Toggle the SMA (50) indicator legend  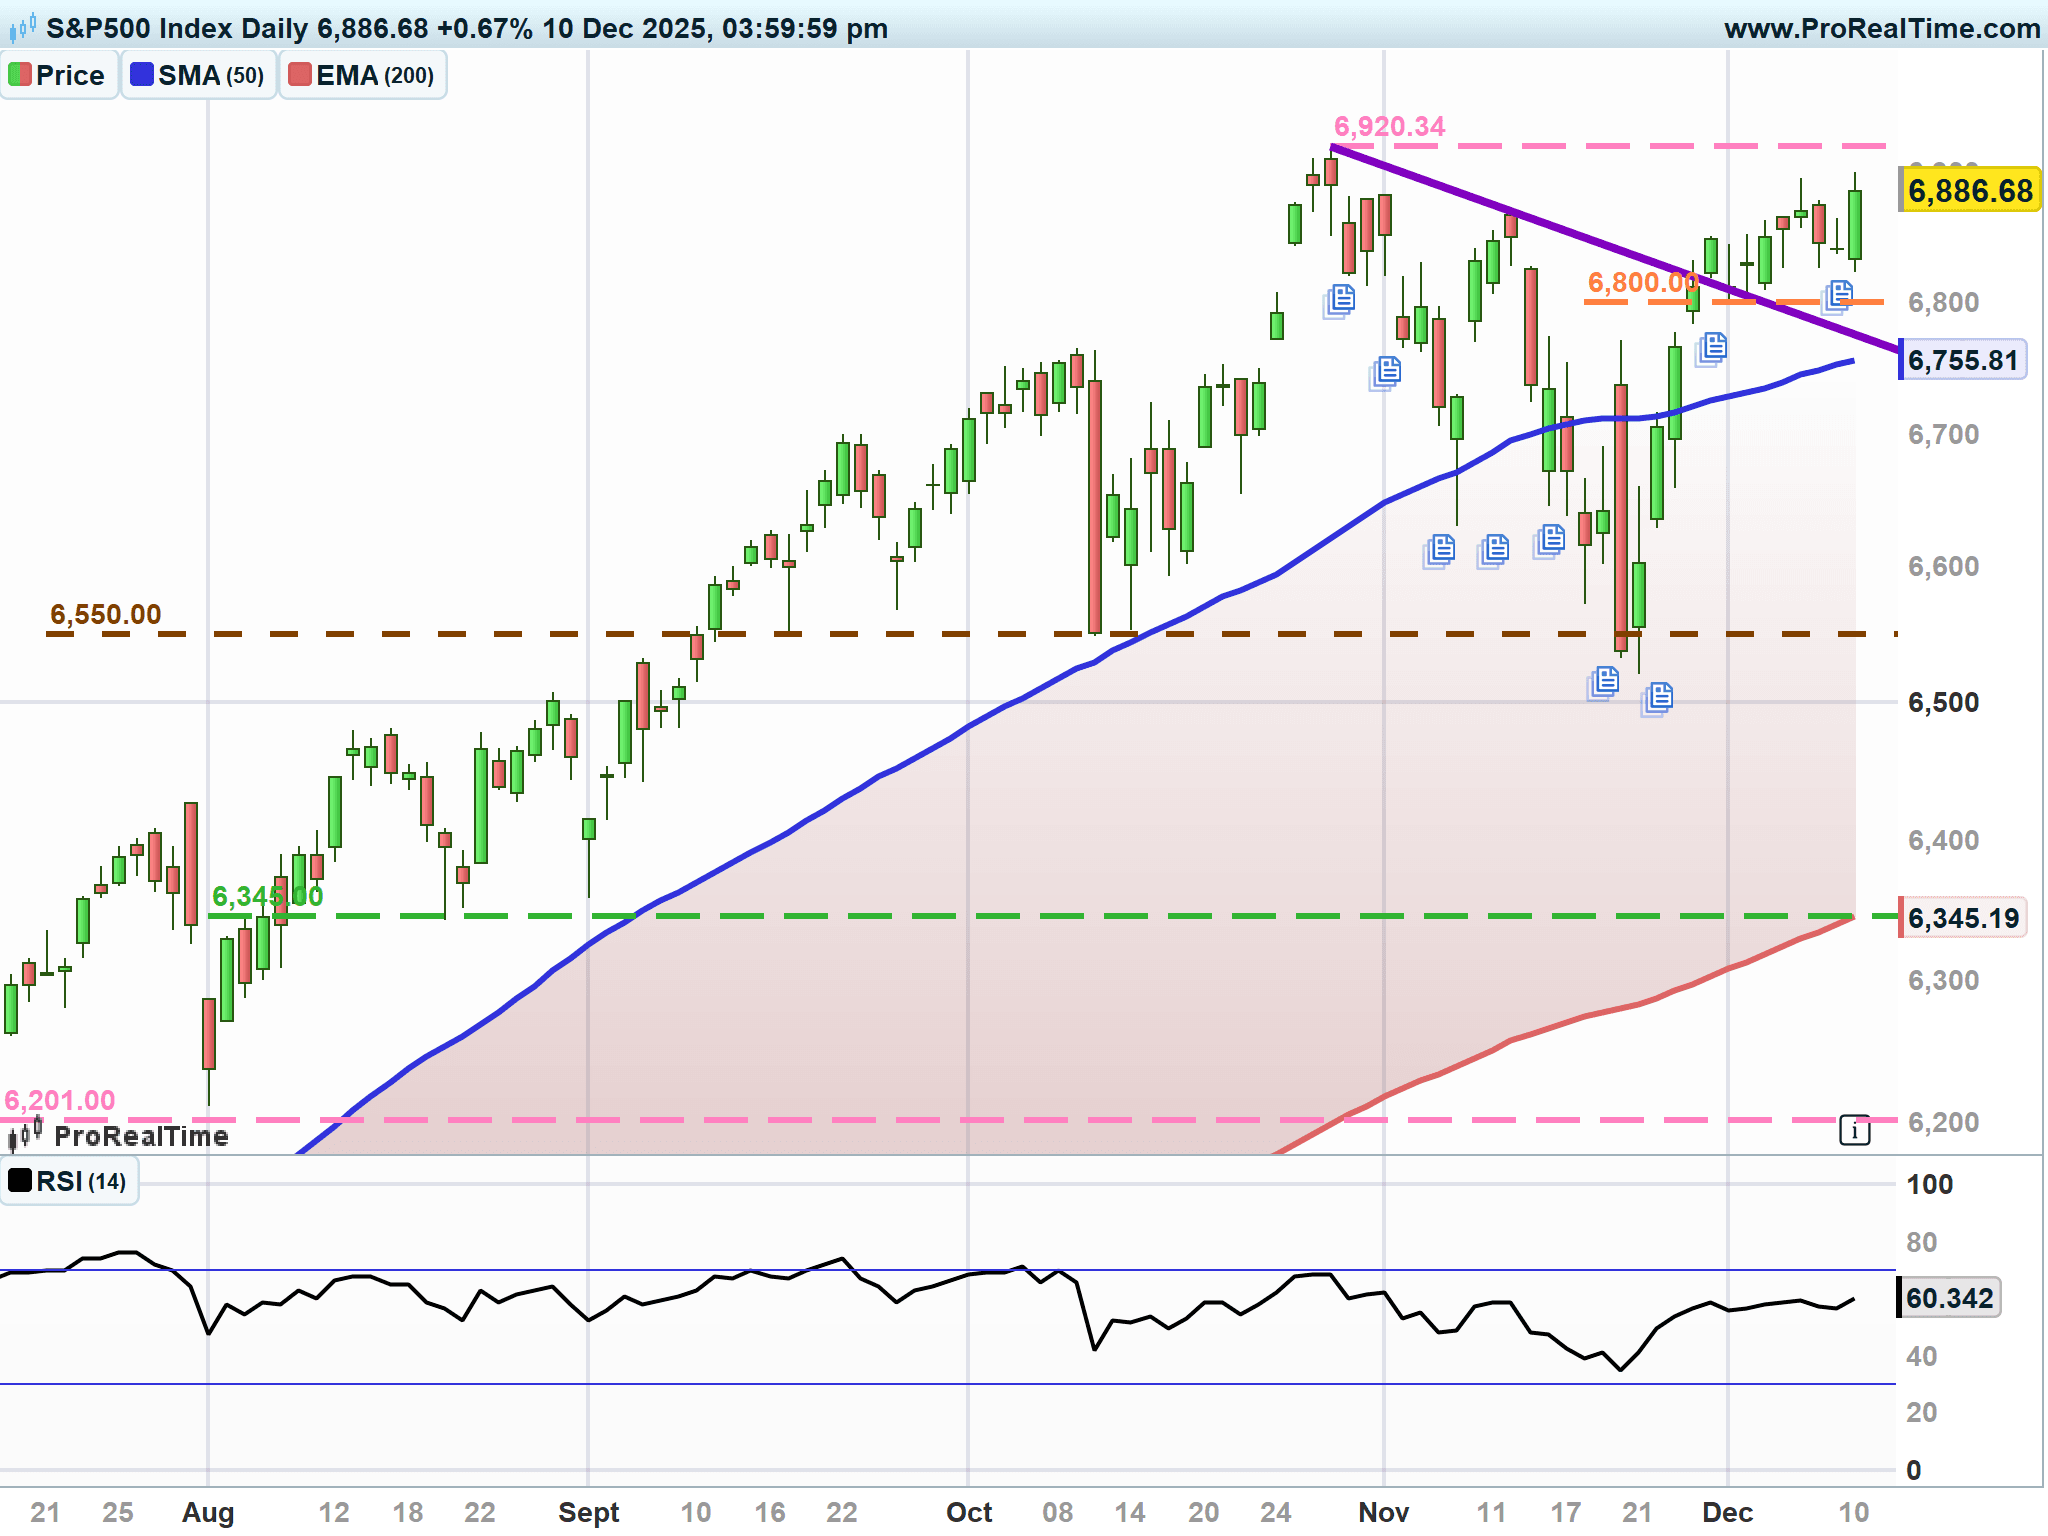click(198, 76)
